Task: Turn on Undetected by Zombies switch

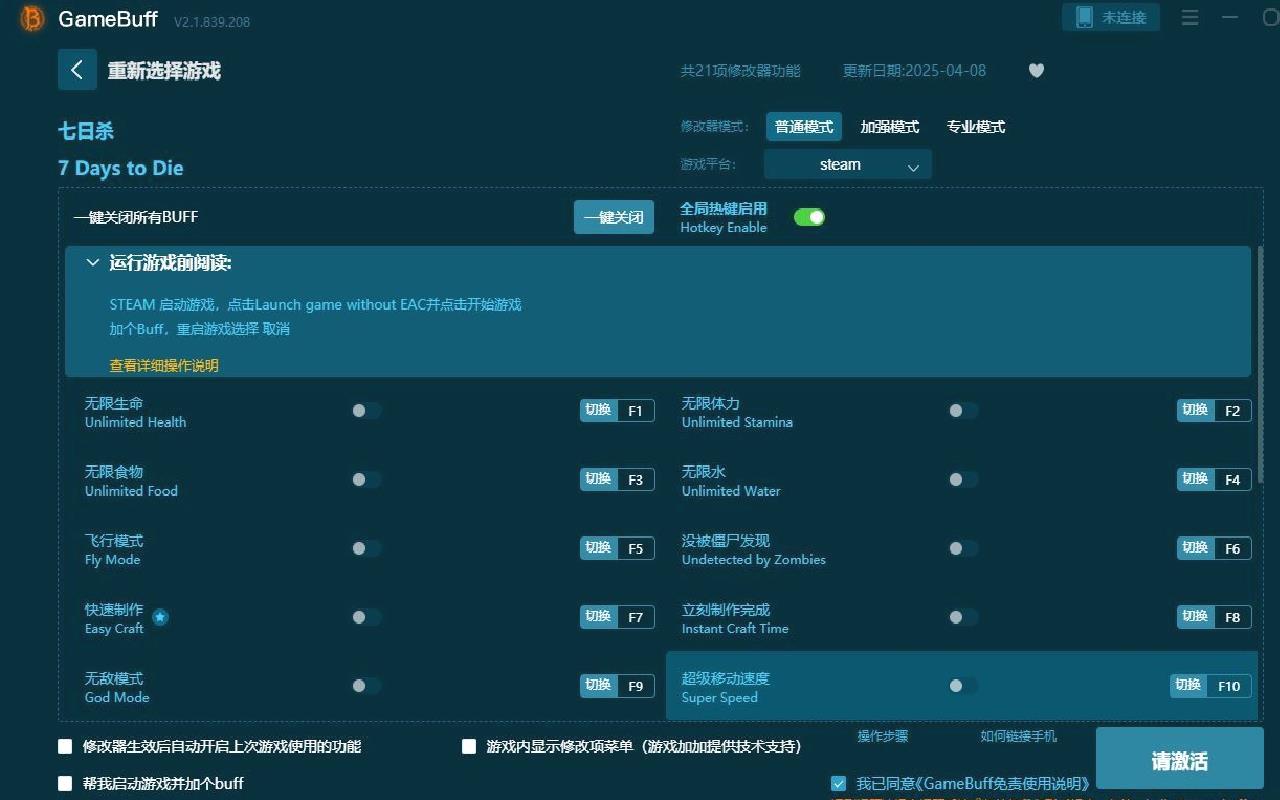Action: click(963, 548)
